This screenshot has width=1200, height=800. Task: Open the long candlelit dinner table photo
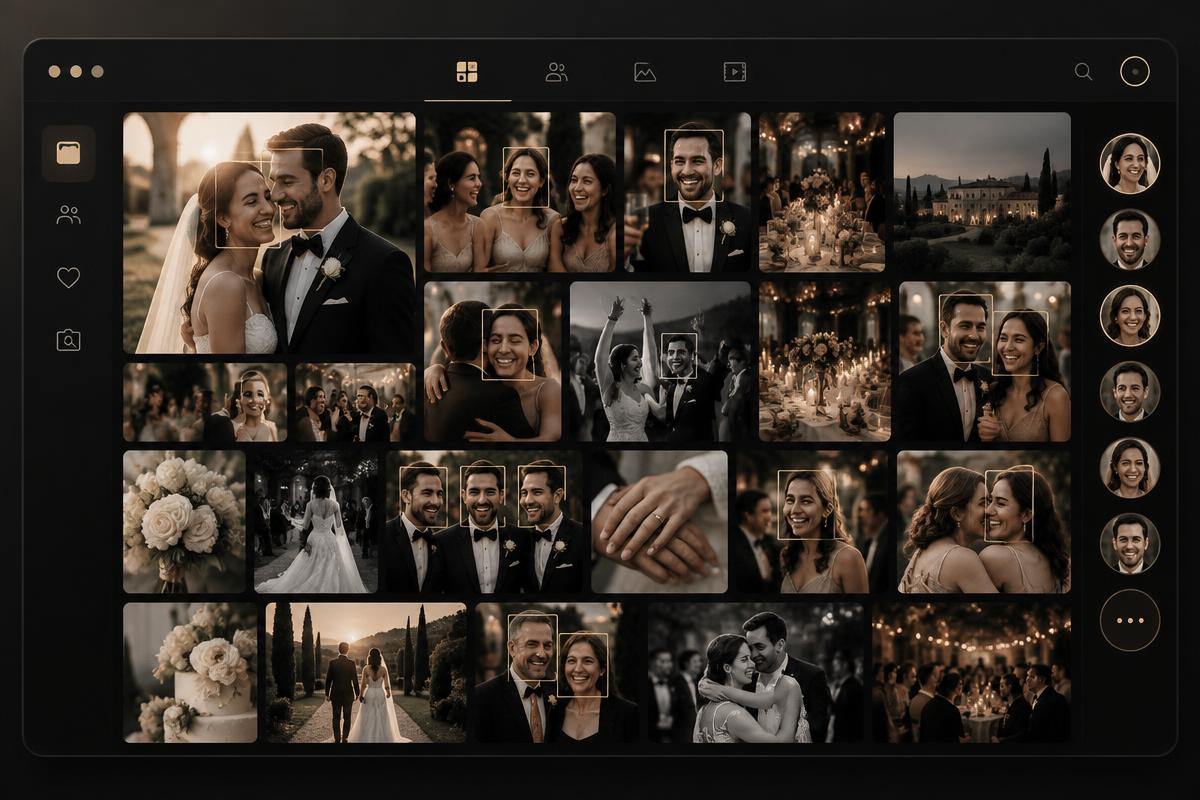822,192
